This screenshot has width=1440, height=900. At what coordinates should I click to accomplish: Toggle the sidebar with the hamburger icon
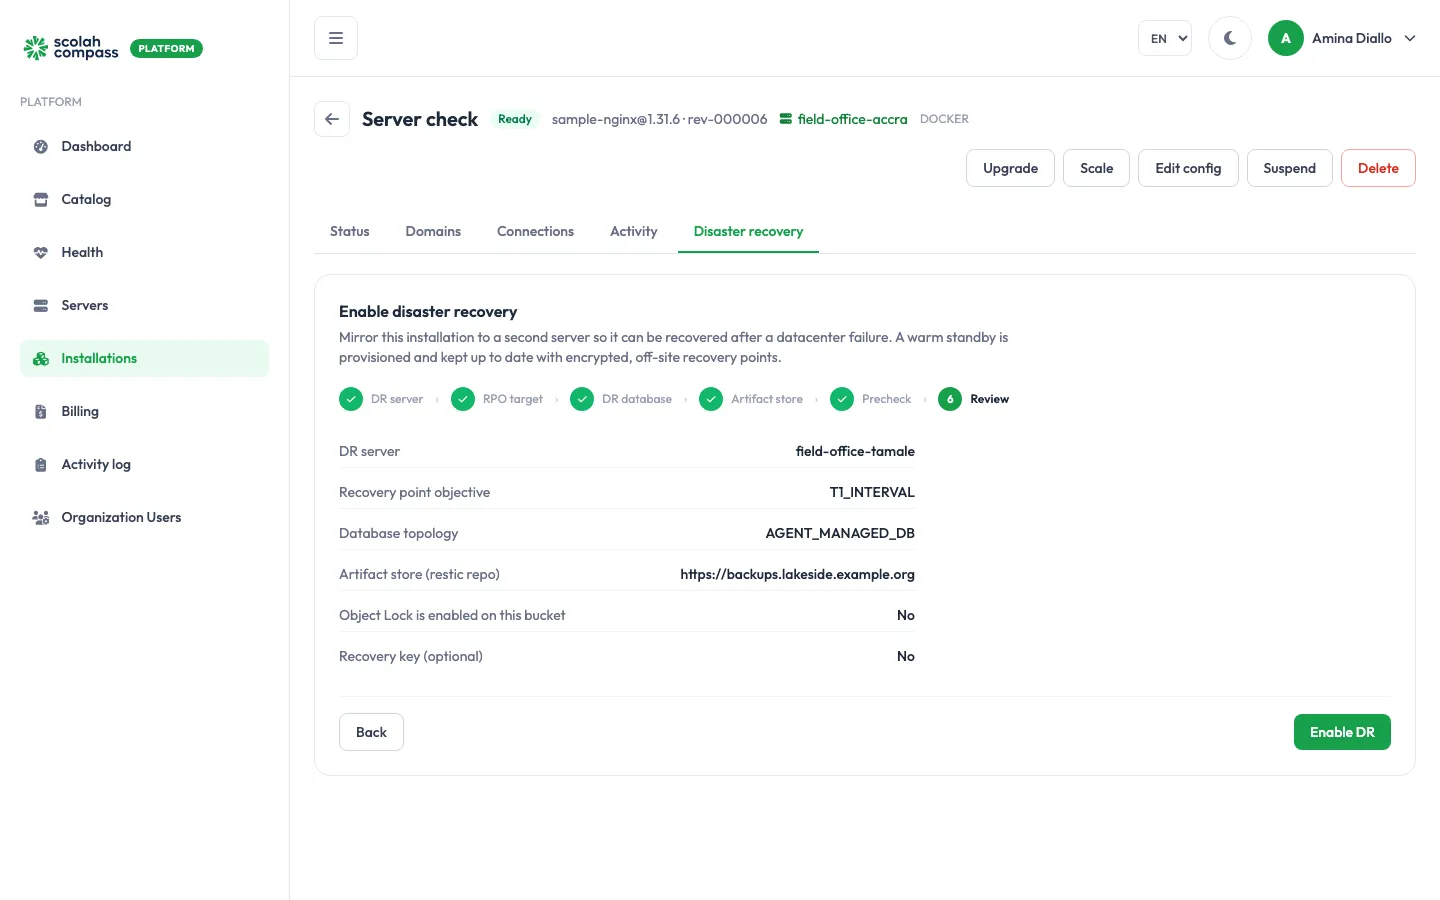[336, 38]
